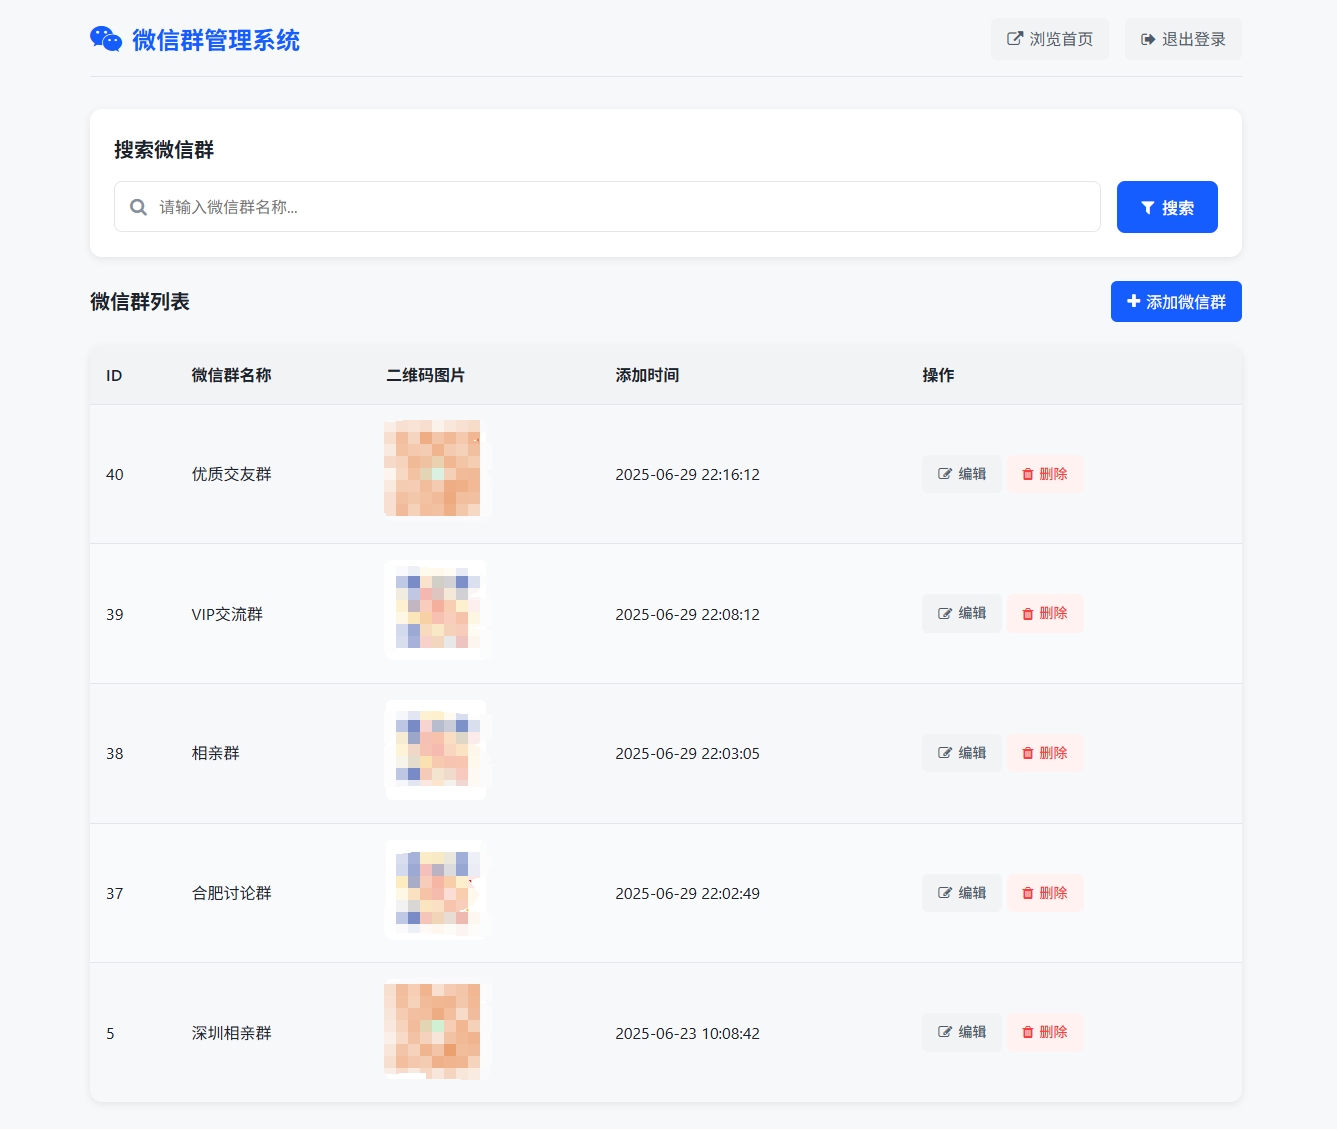Viewport: 1337px width, 1129px height.
Task: Delete the 深圳相亲群 group
Action: click(1044, 1032)
